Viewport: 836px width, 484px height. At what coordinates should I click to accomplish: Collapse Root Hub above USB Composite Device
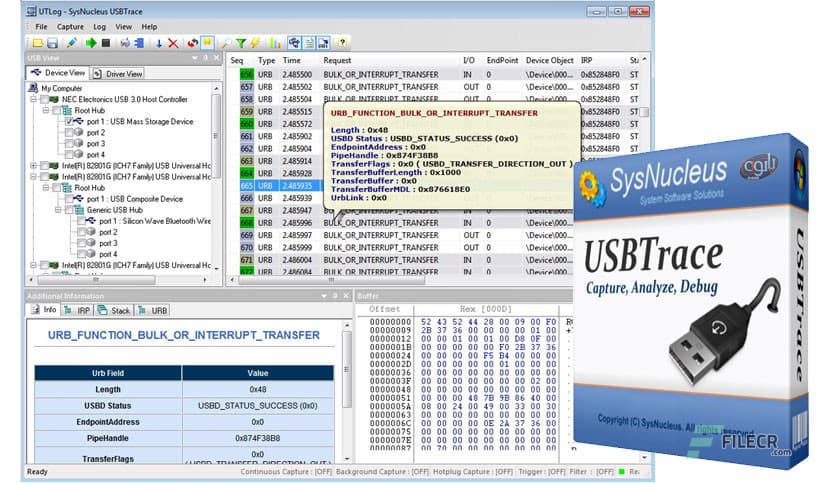45,188
